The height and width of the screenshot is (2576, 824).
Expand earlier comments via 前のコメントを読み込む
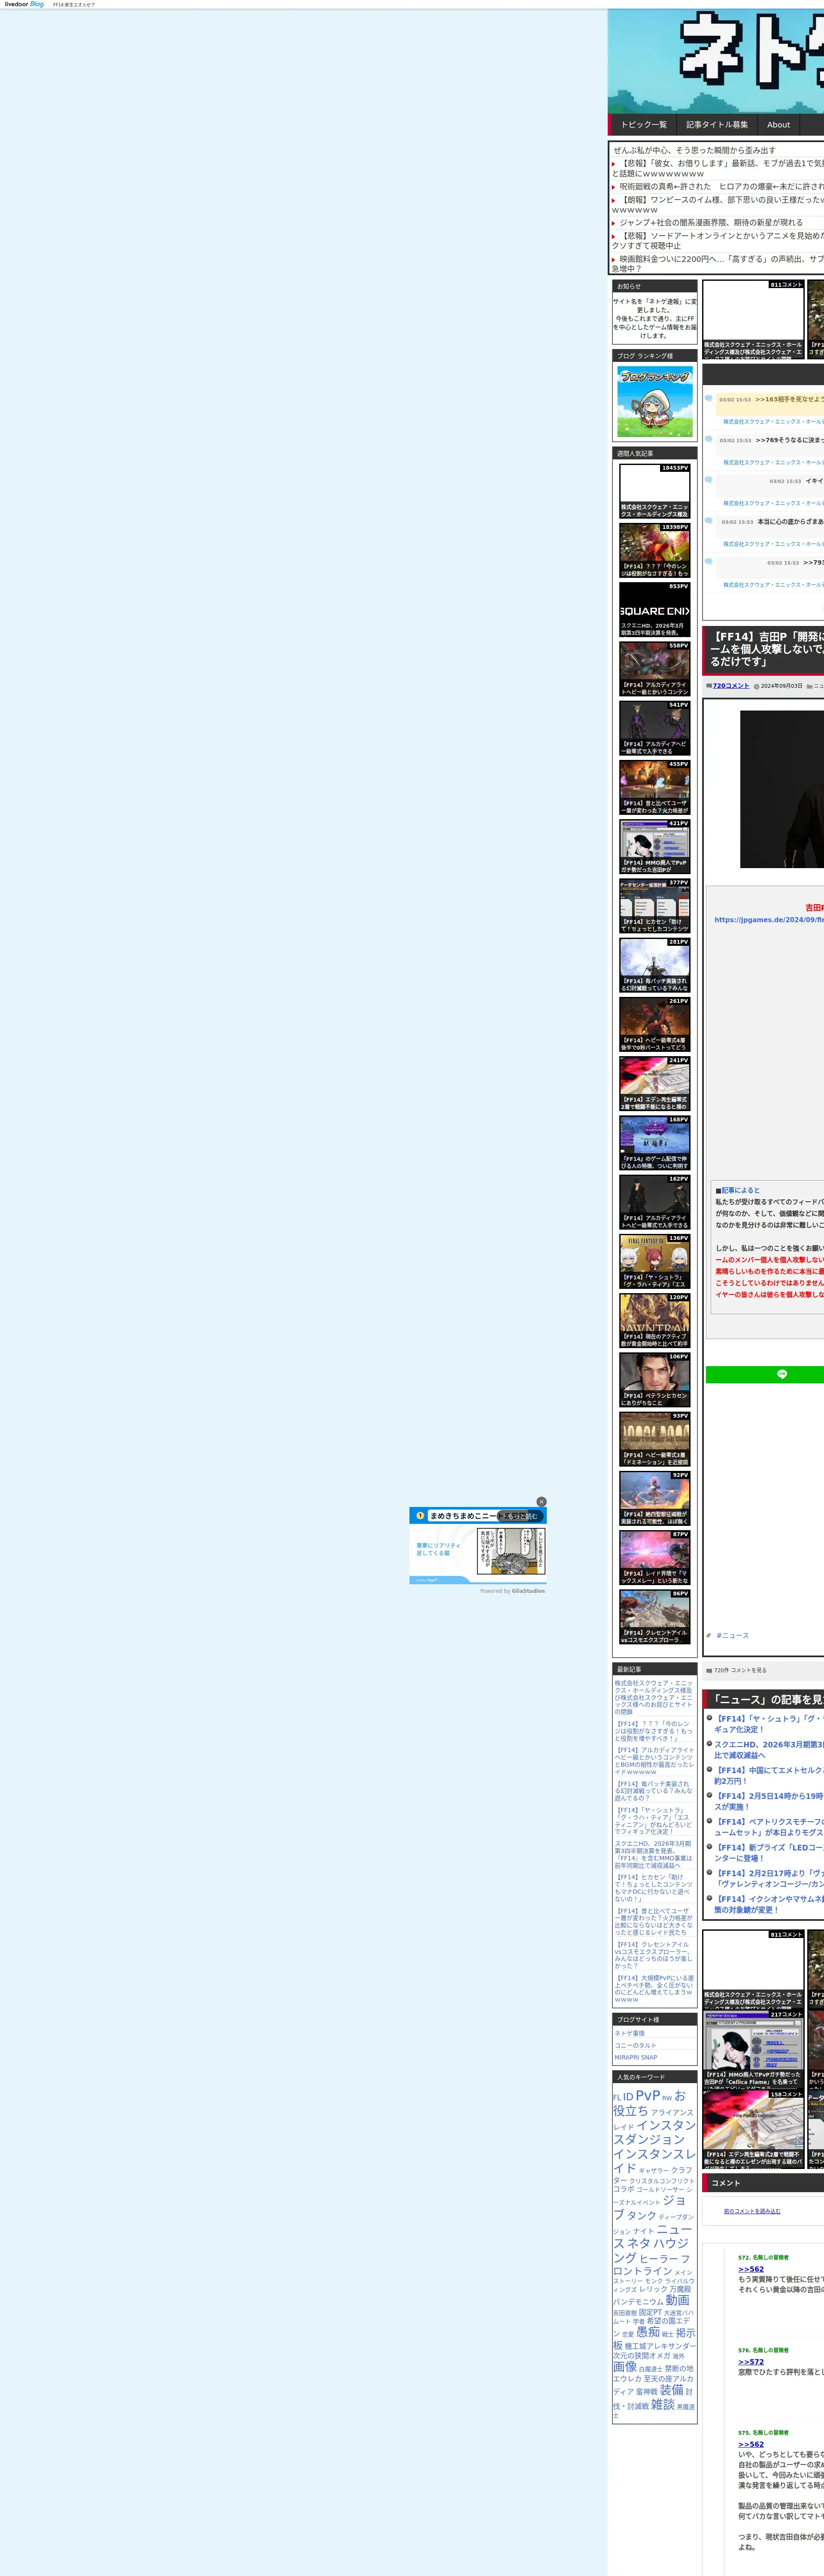[752, 2211]
